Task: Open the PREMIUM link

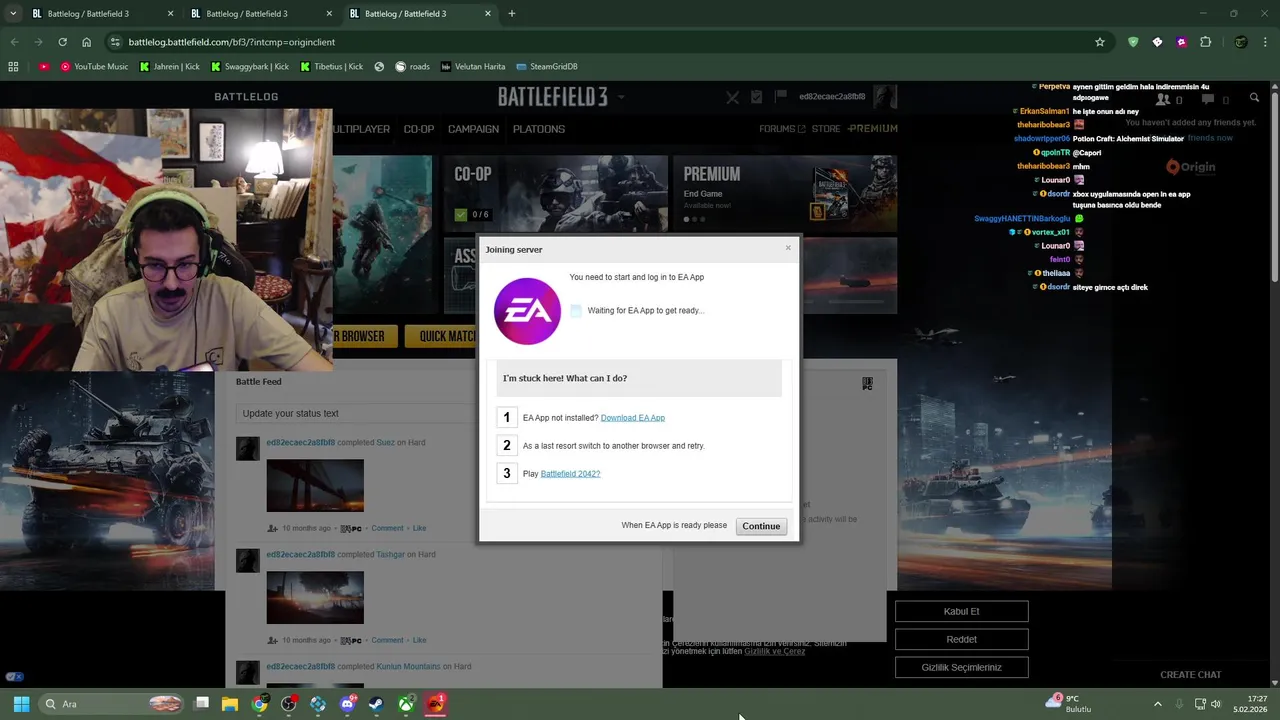Action: (873, 129)
